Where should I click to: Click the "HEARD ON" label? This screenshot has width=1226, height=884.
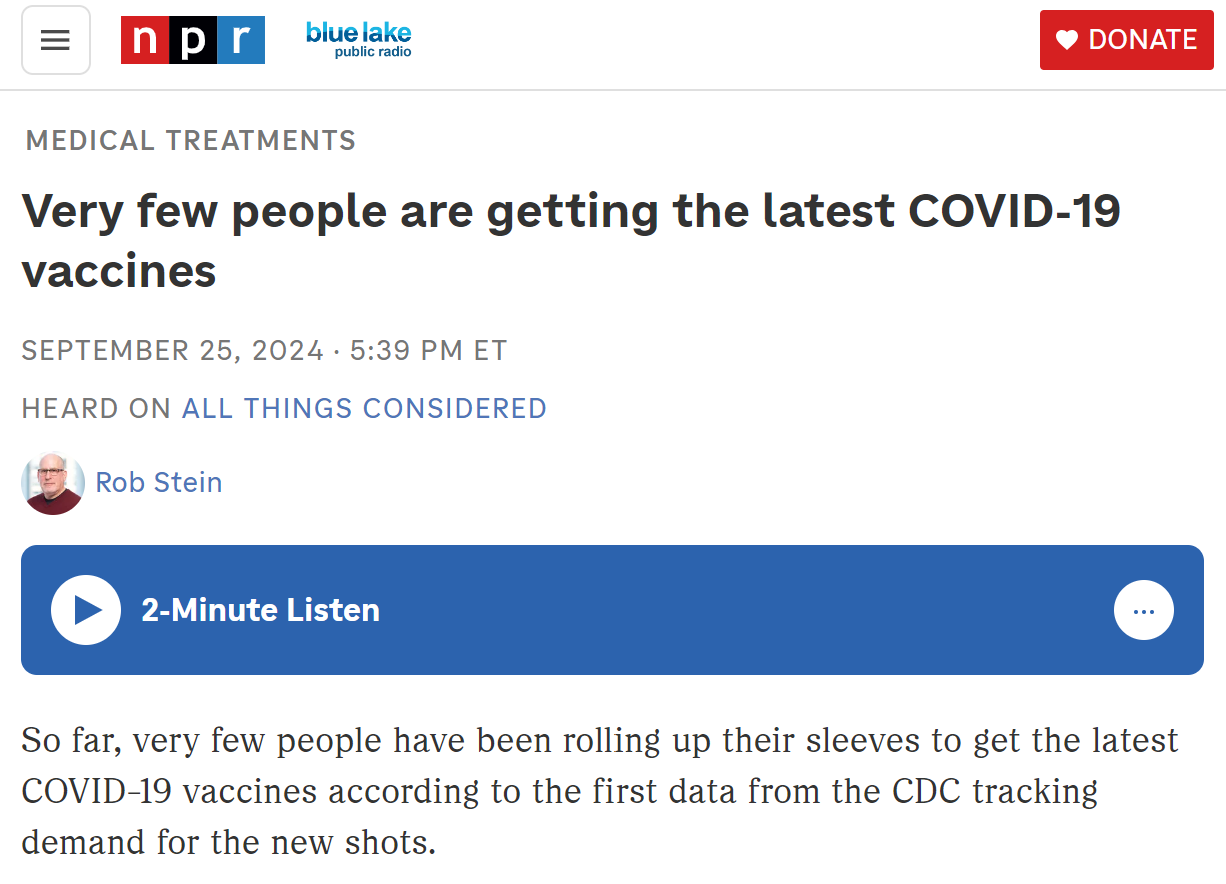pyautogui.click(x=96, y=408)
